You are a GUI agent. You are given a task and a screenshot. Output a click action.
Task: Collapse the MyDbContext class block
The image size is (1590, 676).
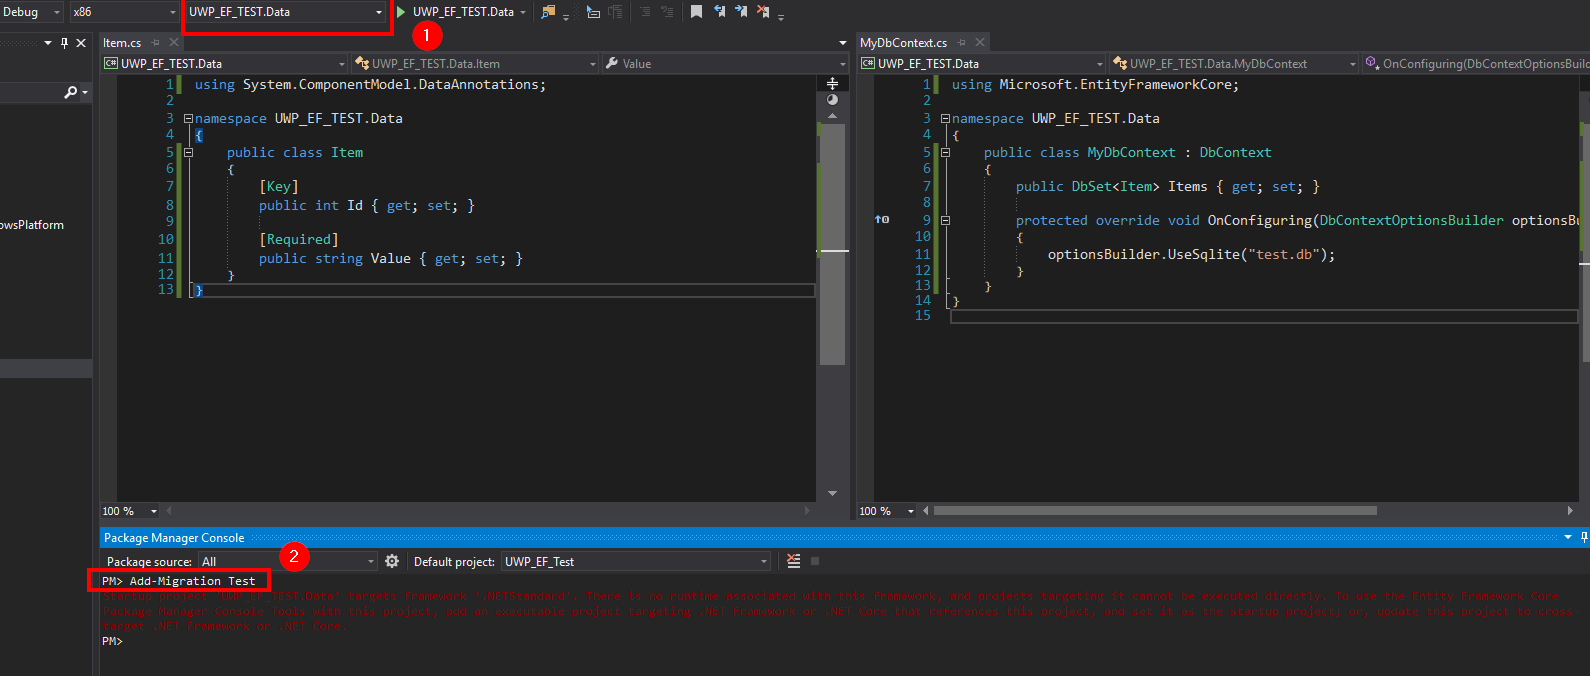[945, 152]
